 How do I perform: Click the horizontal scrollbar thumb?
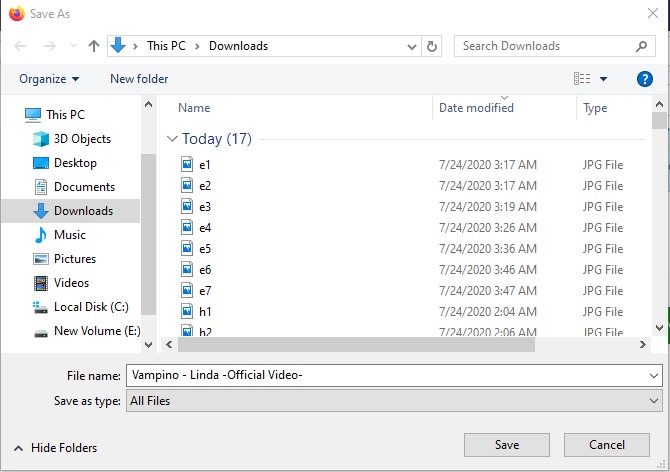(356, 344)
